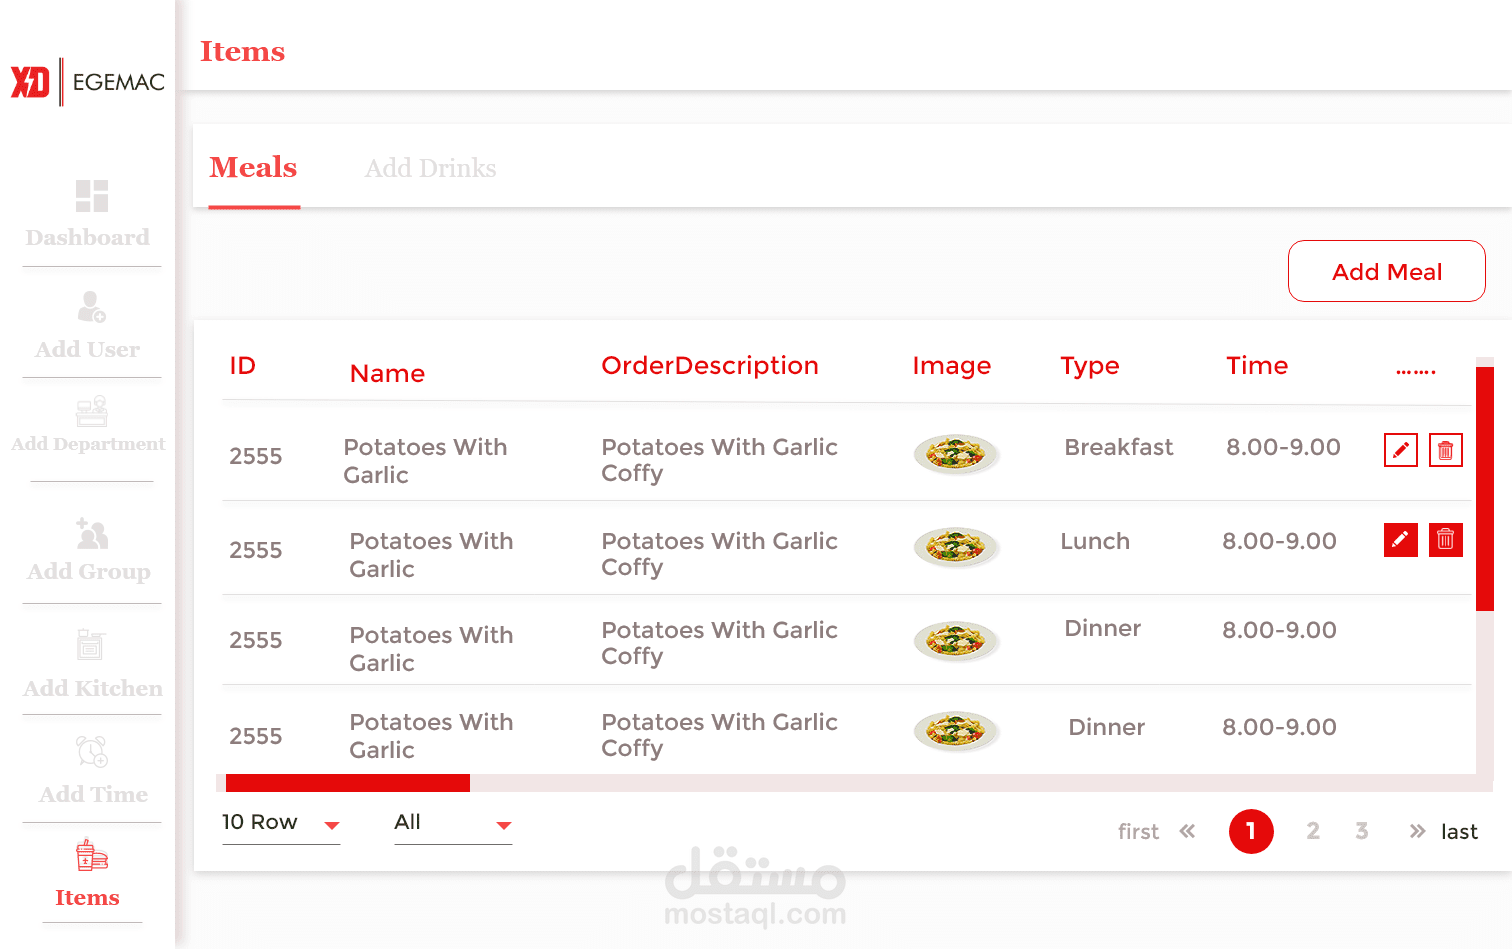This screenshot has width=1512, height=949.
Task: Select the Meals tab
Action: click(x=254, y=168)
